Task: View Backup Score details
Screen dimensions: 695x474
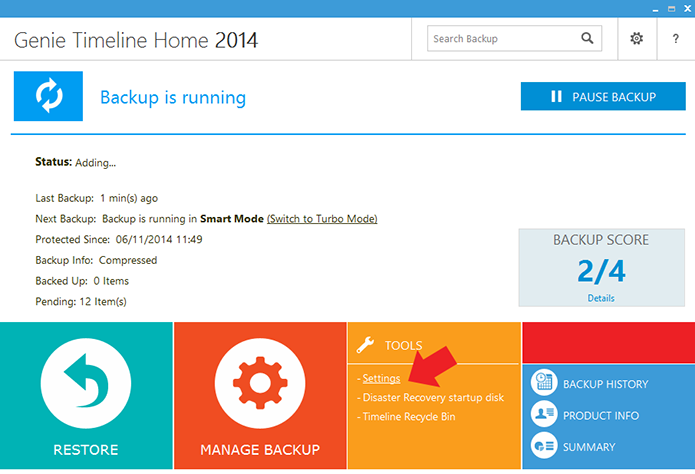Action: click(x=601, y=298)
